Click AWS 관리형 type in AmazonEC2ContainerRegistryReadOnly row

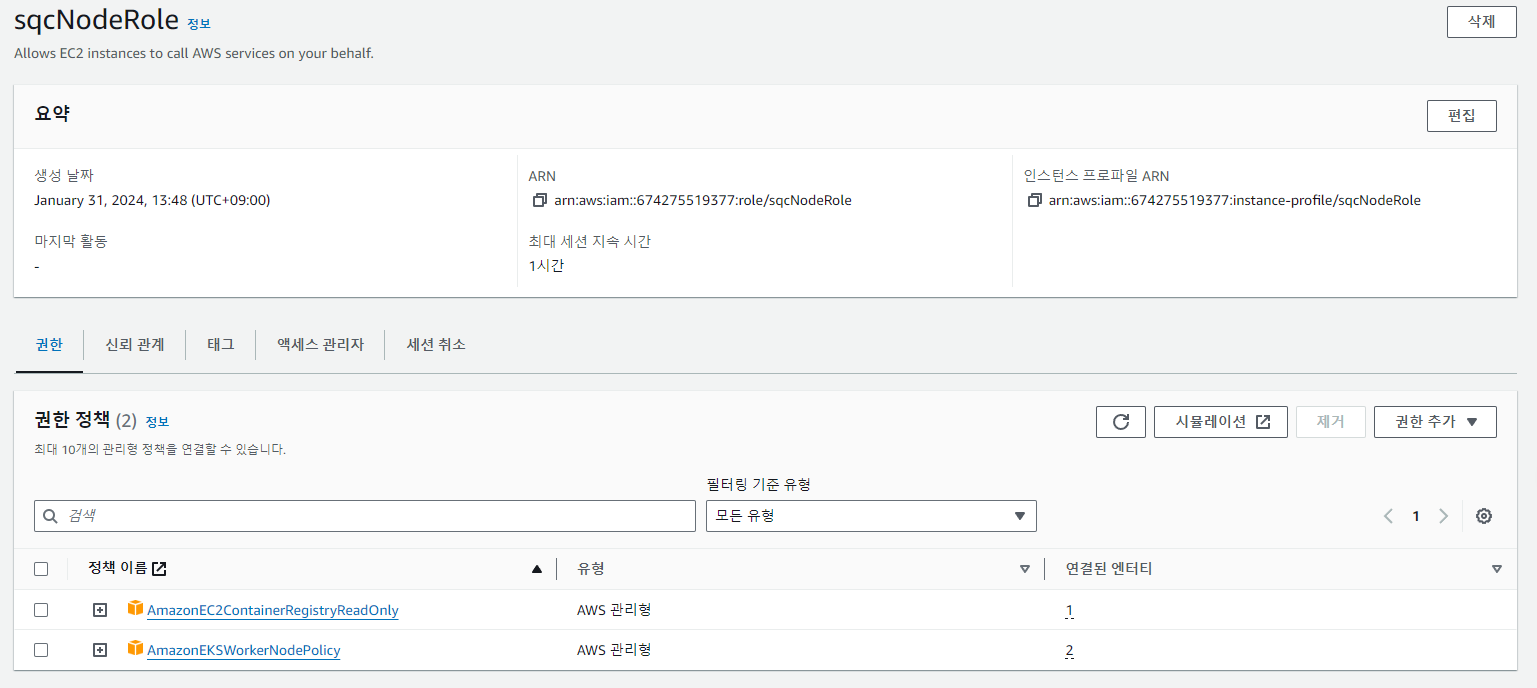pyautogui.click(x=614, y=610)
